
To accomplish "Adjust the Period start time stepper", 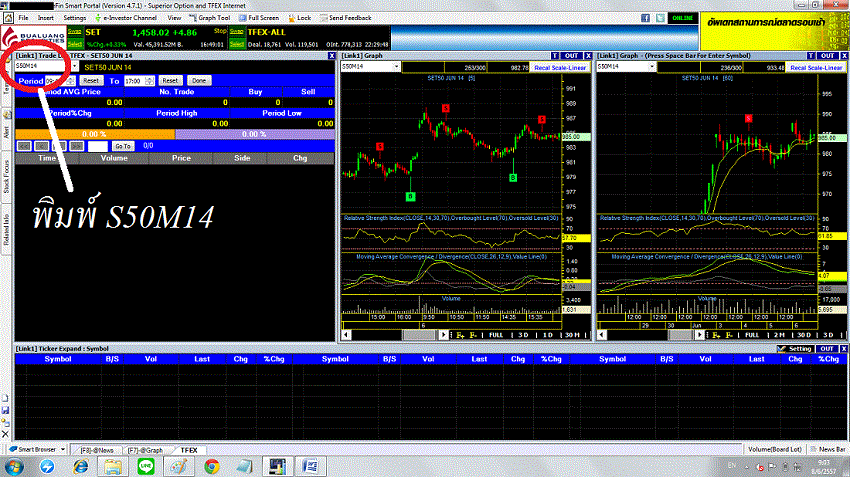I will click(x=70, y=81).
